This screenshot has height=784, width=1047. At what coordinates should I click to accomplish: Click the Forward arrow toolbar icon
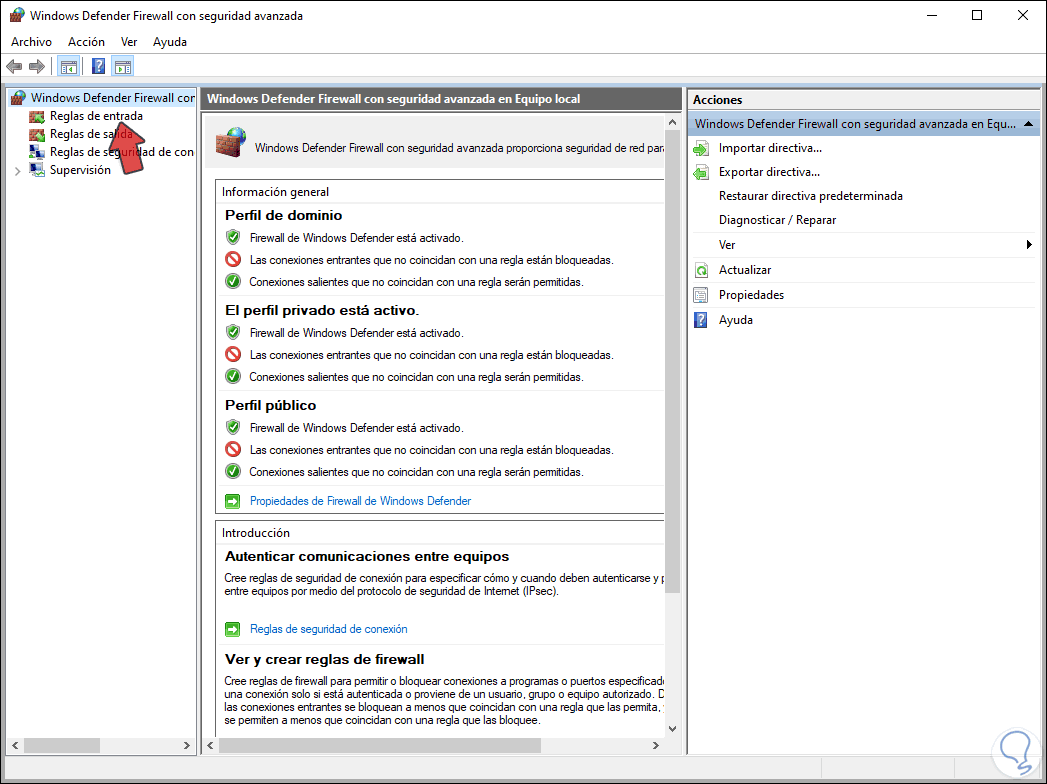point(37,66)
